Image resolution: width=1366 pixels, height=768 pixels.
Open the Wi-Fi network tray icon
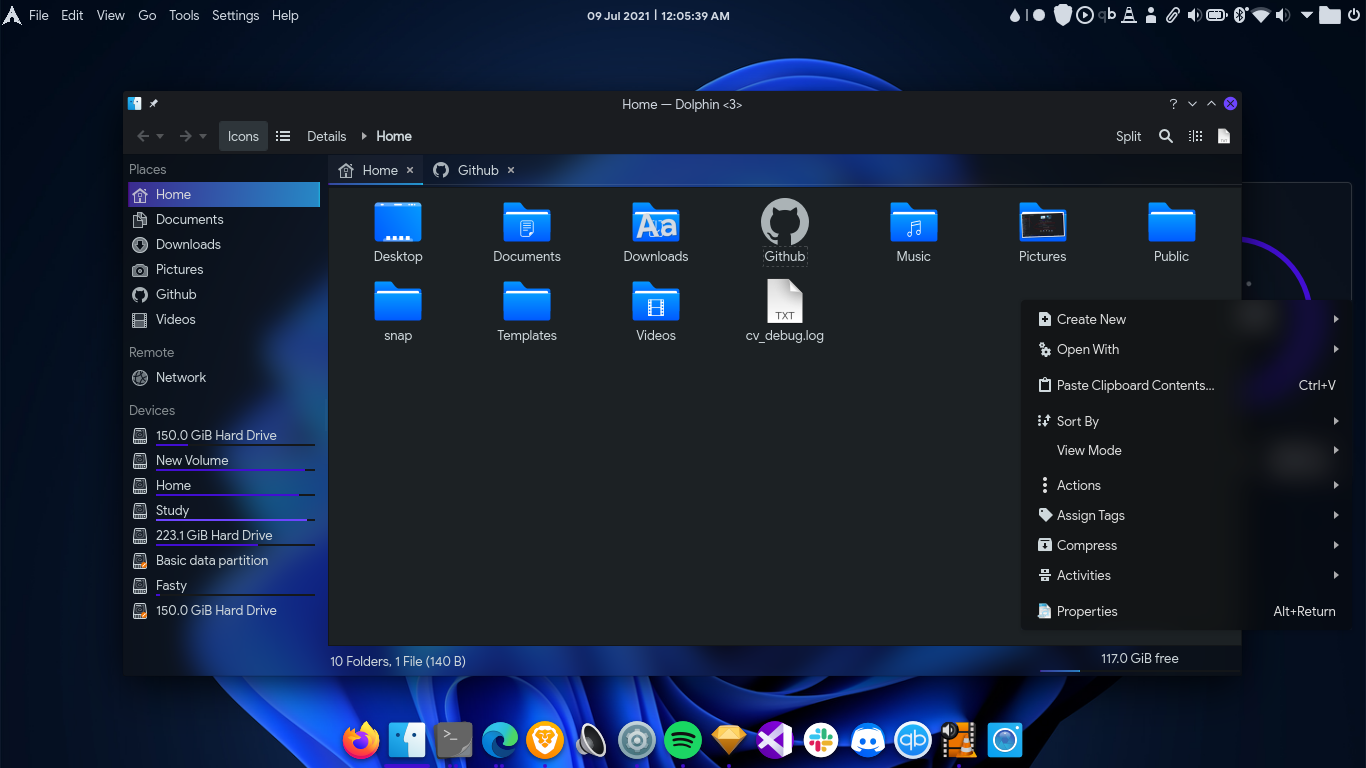(x=1261, y=15)
